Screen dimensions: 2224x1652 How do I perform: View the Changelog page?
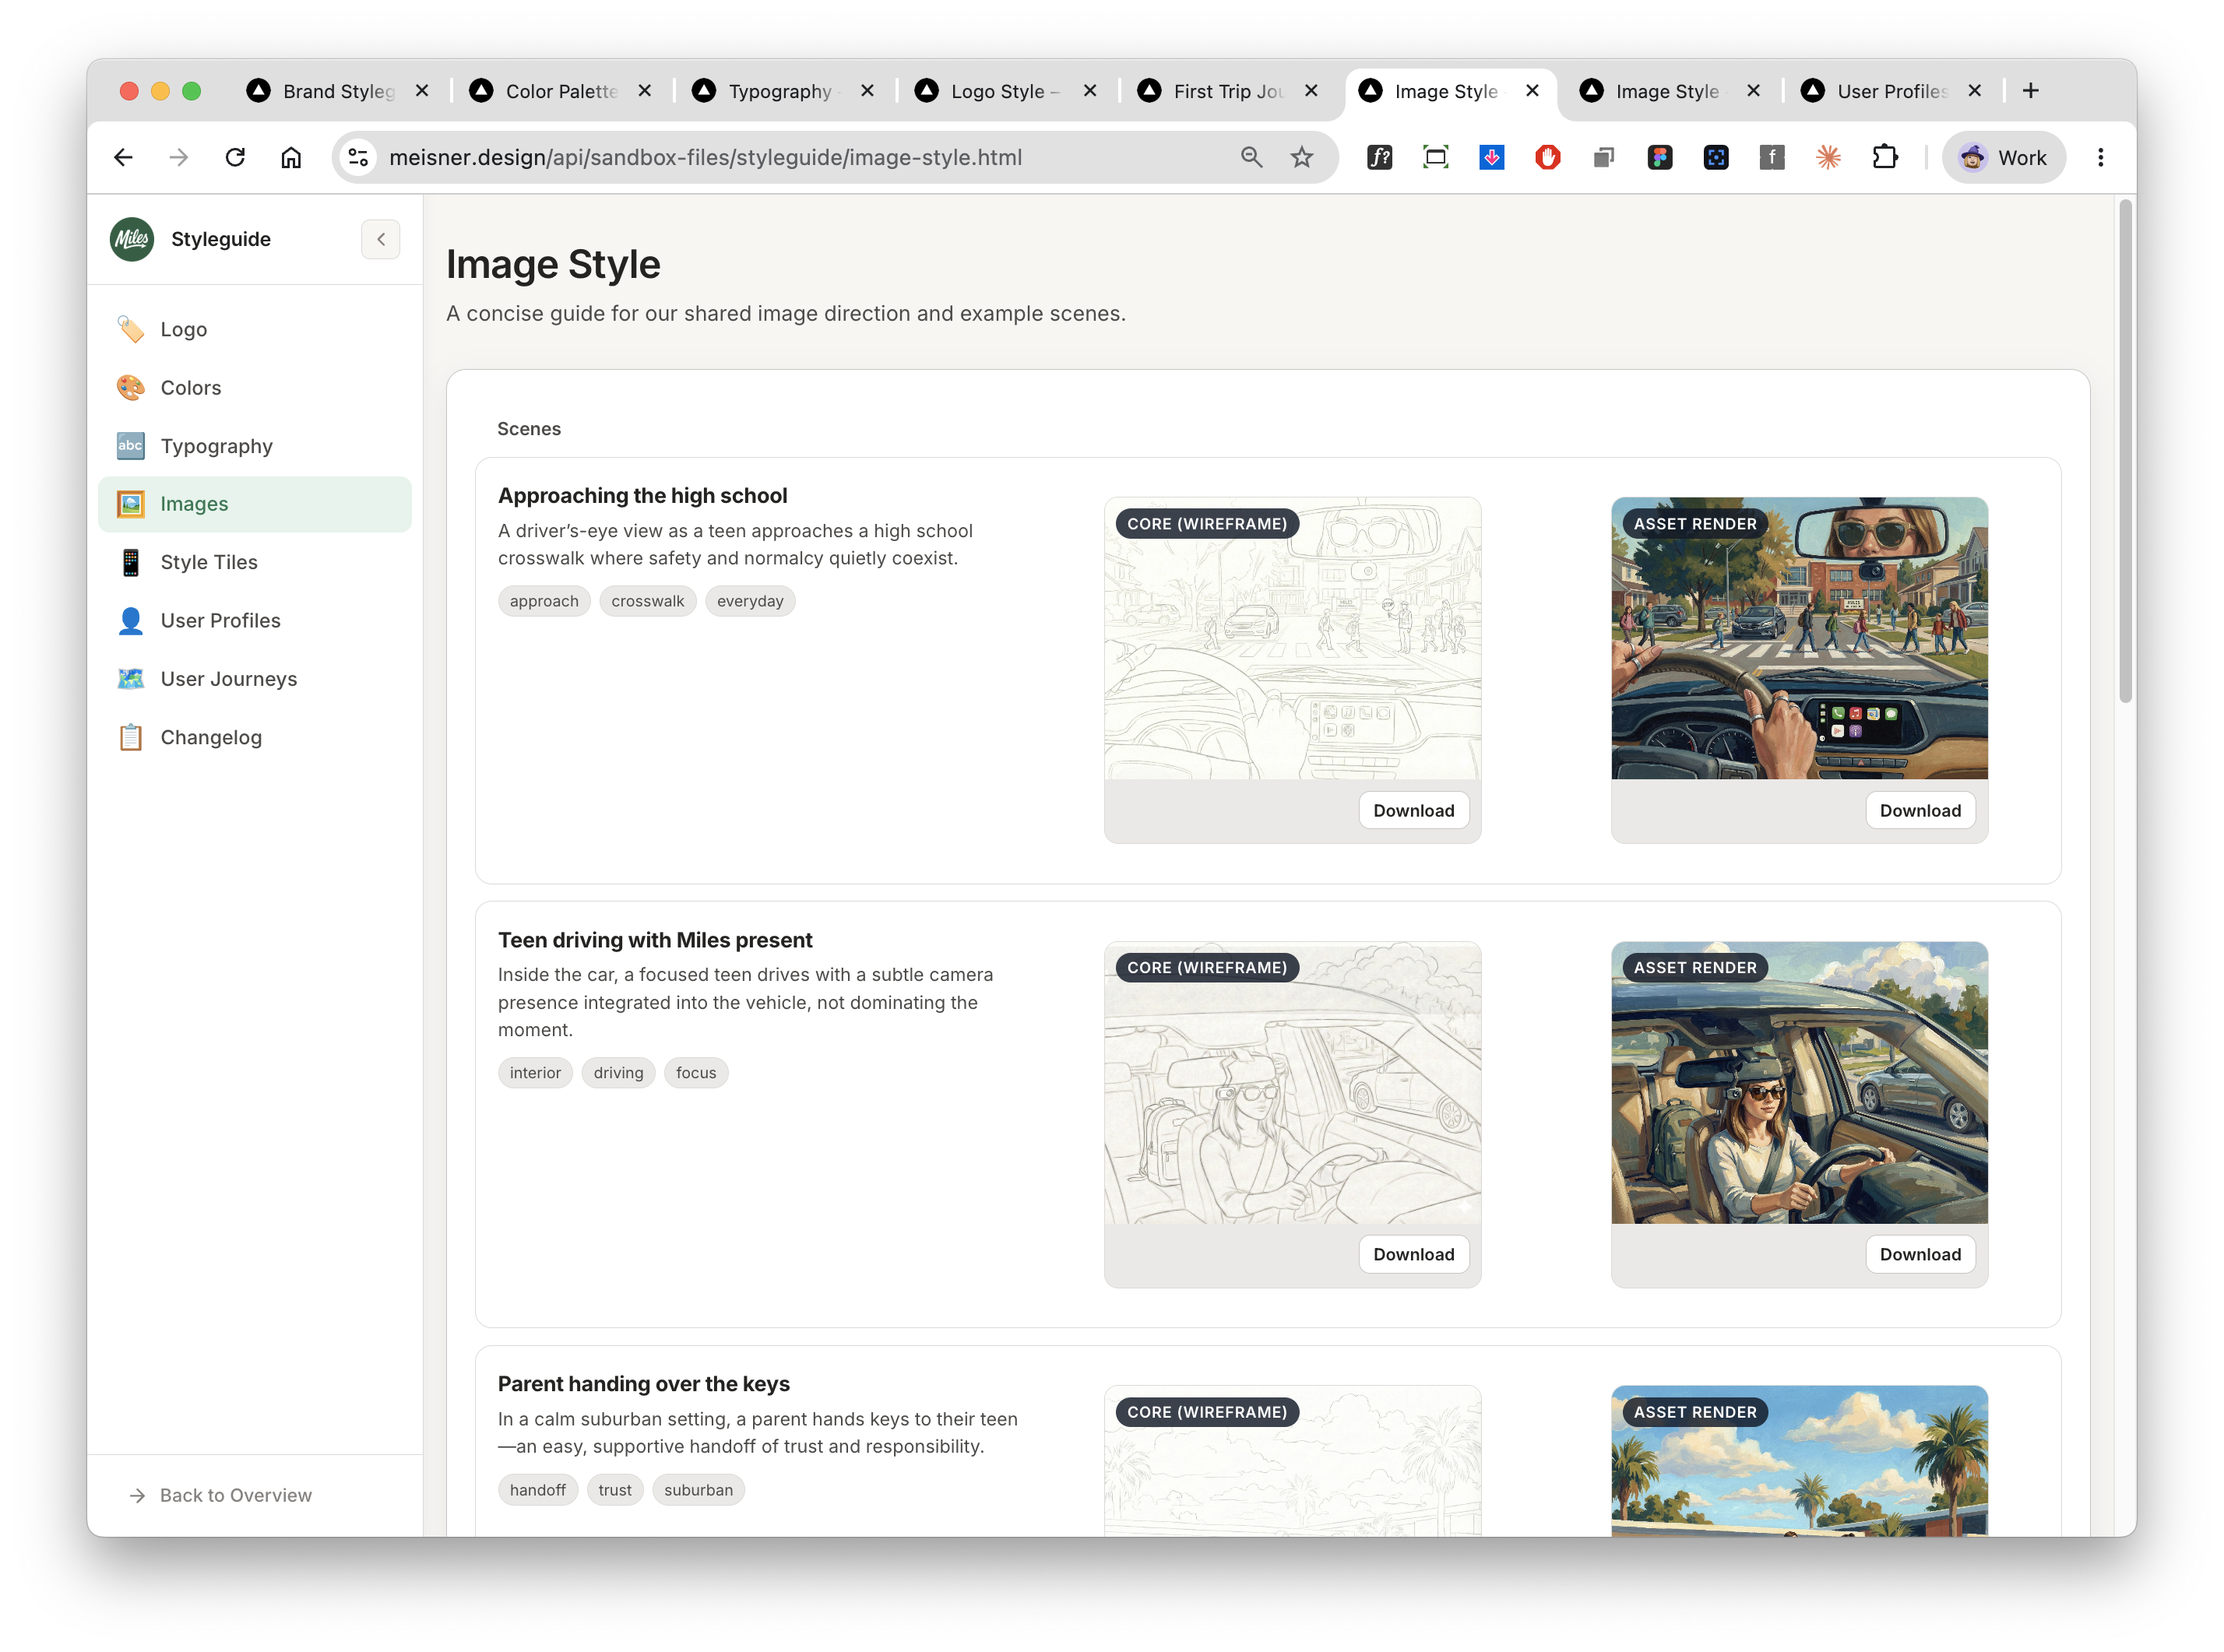tap(255, 737)
